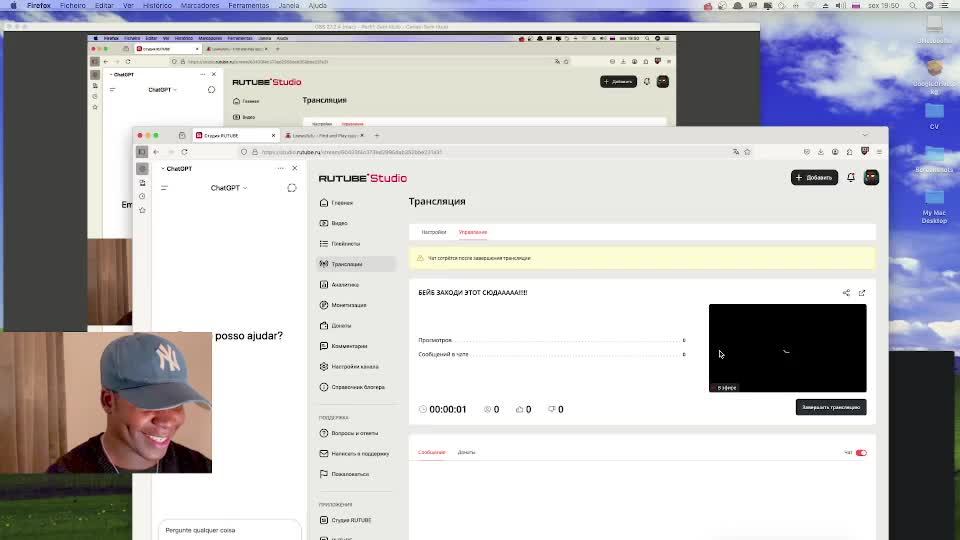Open Вопросы и ответы support link
Viewport: 960px width, 540px height.
pyautogui.click(x=348, y=433)
